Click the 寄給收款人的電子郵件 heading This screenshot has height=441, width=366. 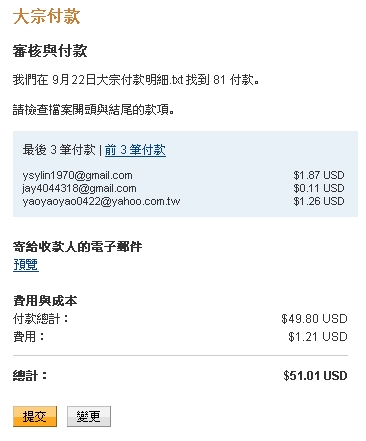coord(77,247)
